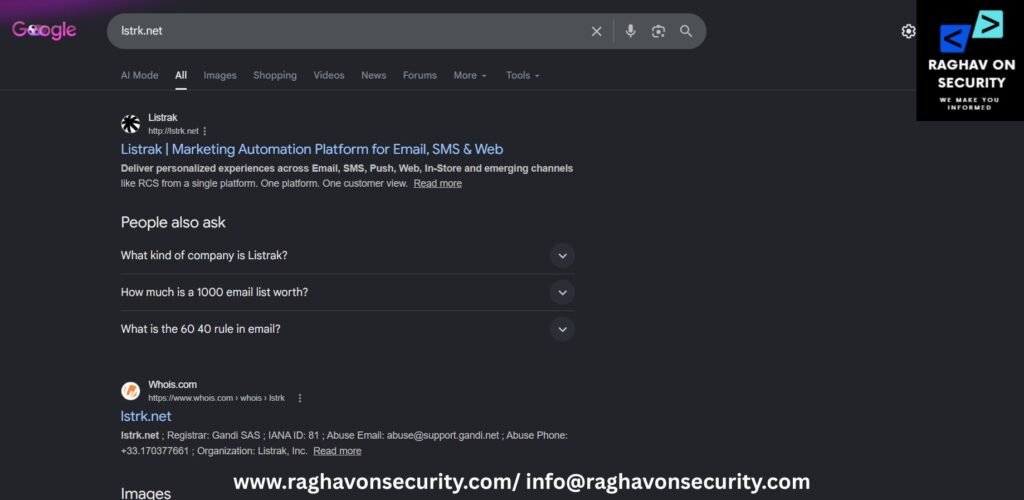1024x500 pixels.
Task: Switch to AI Mode tab
Action: click(140, 75)
